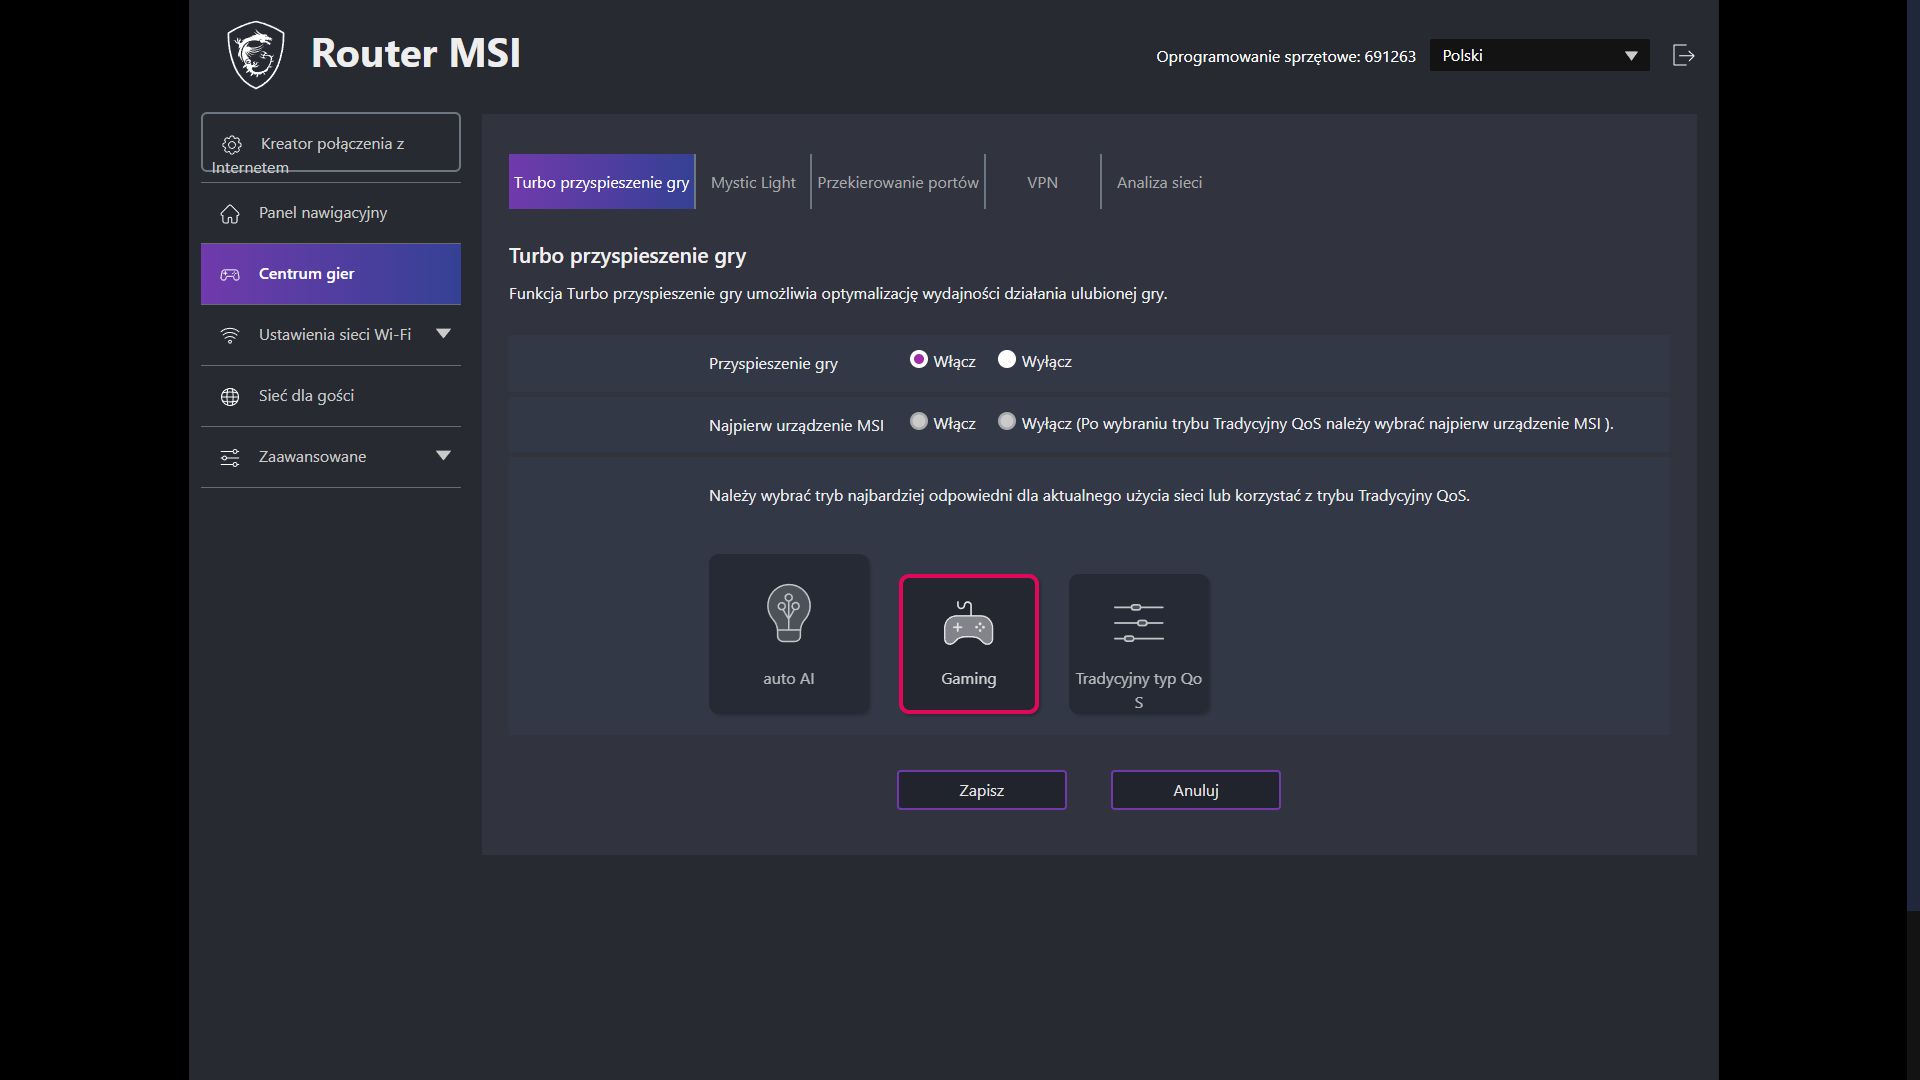Image resolution: width=1920 pixels, height=1080 pixels.
Task: Switch to Turbo przyspieszenie gry tab
Action: click(602, 182)
